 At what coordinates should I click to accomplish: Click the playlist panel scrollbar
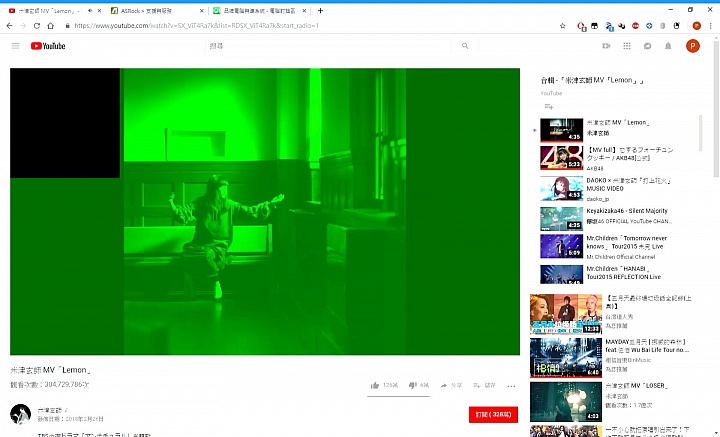(700, 133)
